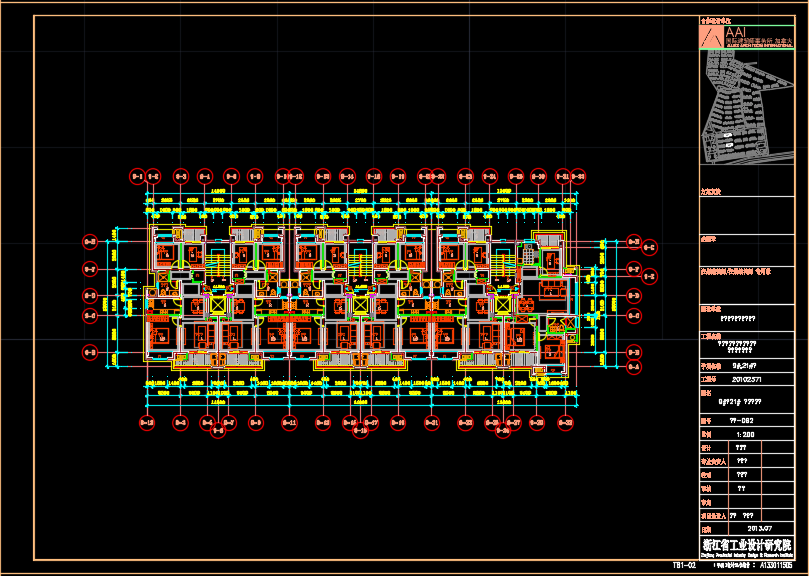Select the site location plan thumbnail
Image resolution: width=809 pixels, height=576 pixels.
747,107
